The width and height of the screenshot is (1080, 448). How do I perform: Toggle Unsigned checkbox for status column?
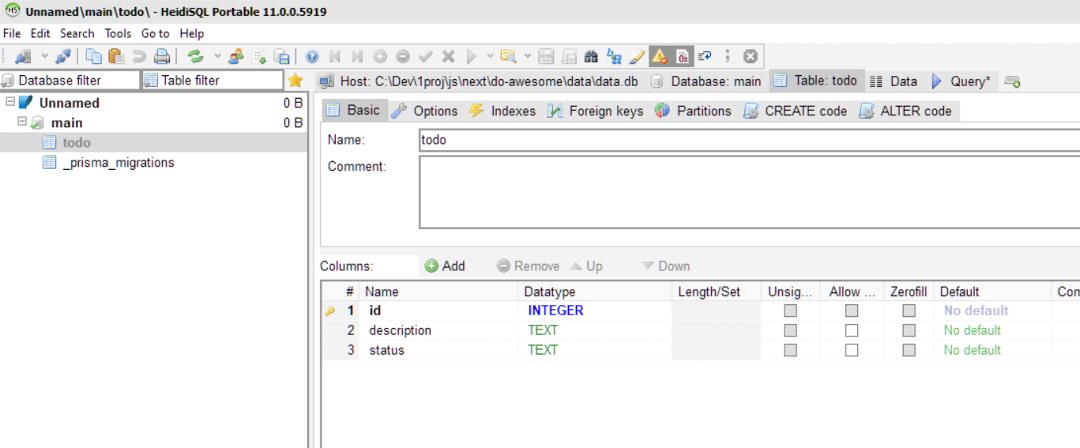coord(791,350)
